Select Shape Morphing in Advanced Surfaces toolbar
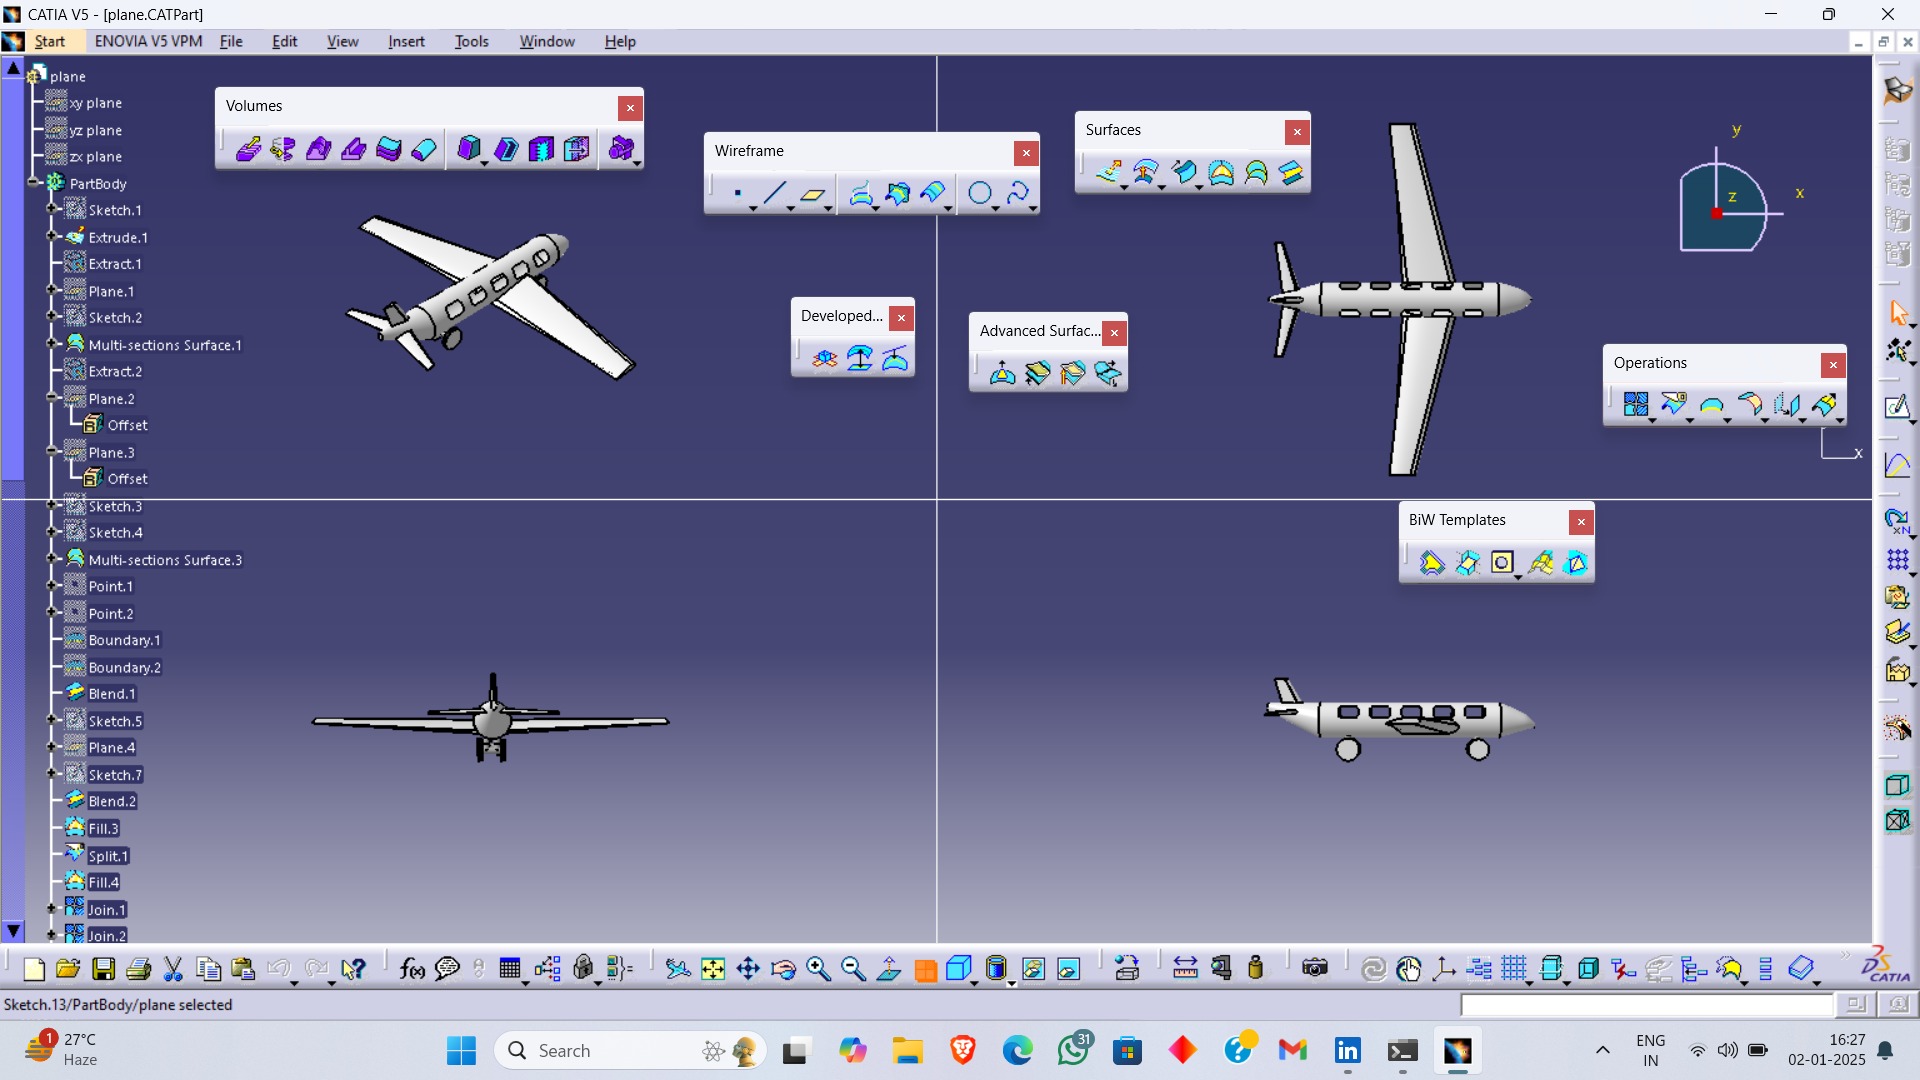1920x1080 pixels. coord(1107,373)
